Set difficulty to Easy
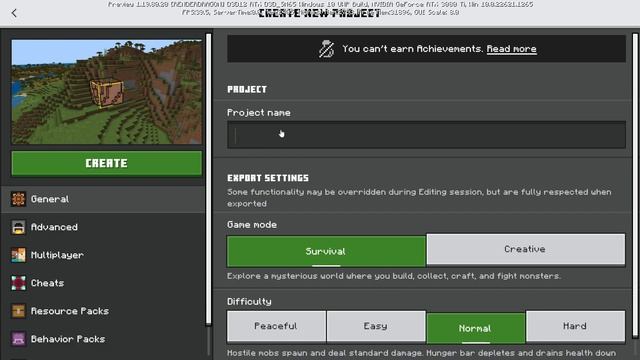 pyautogui.click(x=376, y=326)
